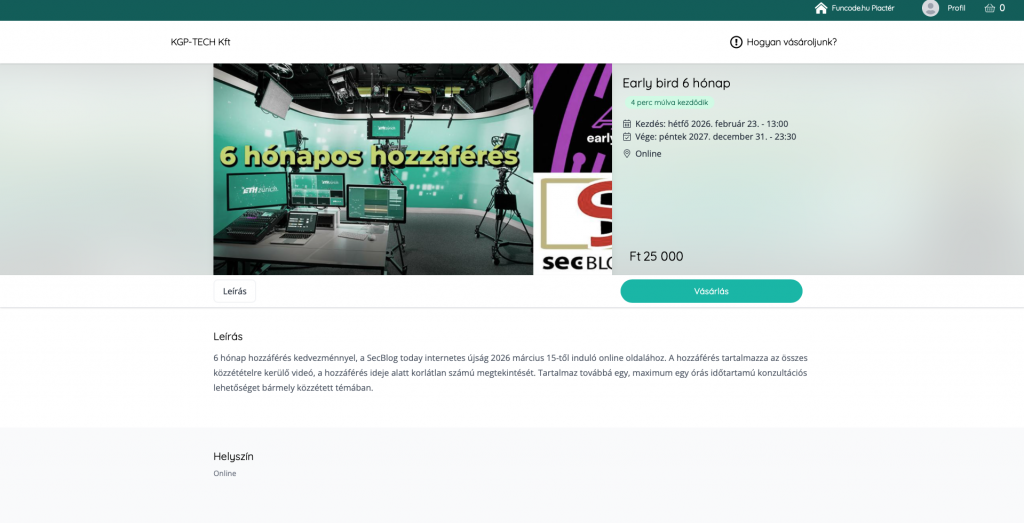Click the Early bird 6 hónap title
The height and width of the screenshot is (523, 1024).
click(676, 83)
